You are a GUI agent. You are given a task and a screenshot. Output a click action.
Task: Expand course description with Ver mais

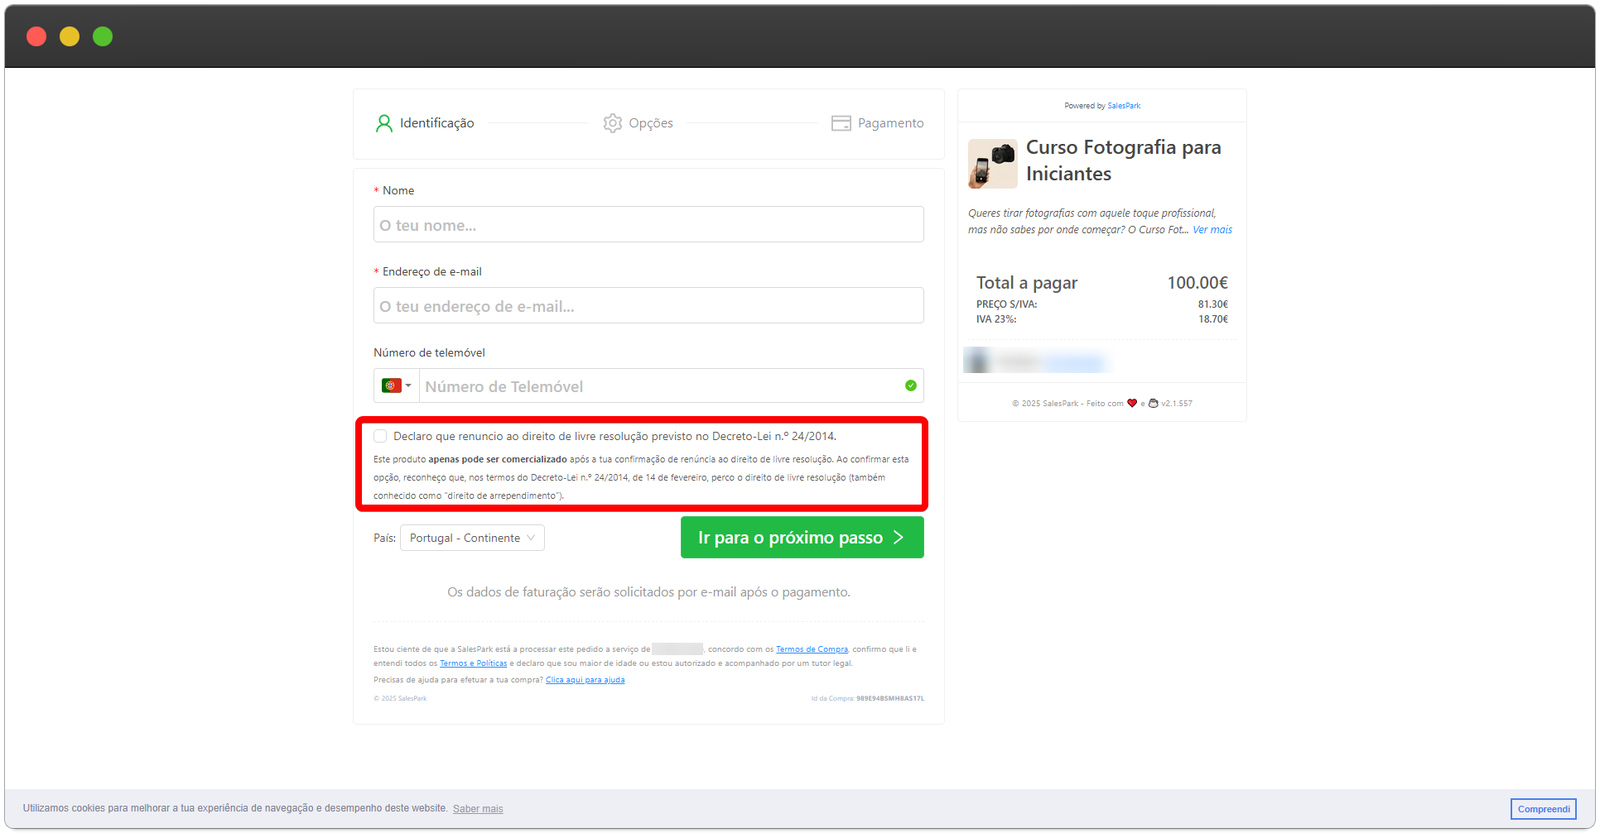(1212, 230)
